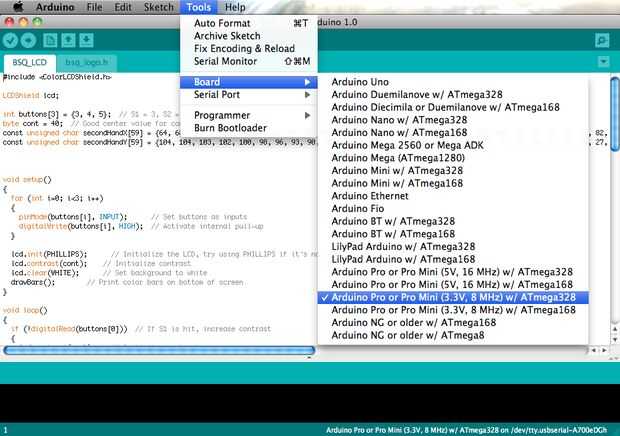Close the Tools menu via its title
620x436 pixels.
[198, 7]
